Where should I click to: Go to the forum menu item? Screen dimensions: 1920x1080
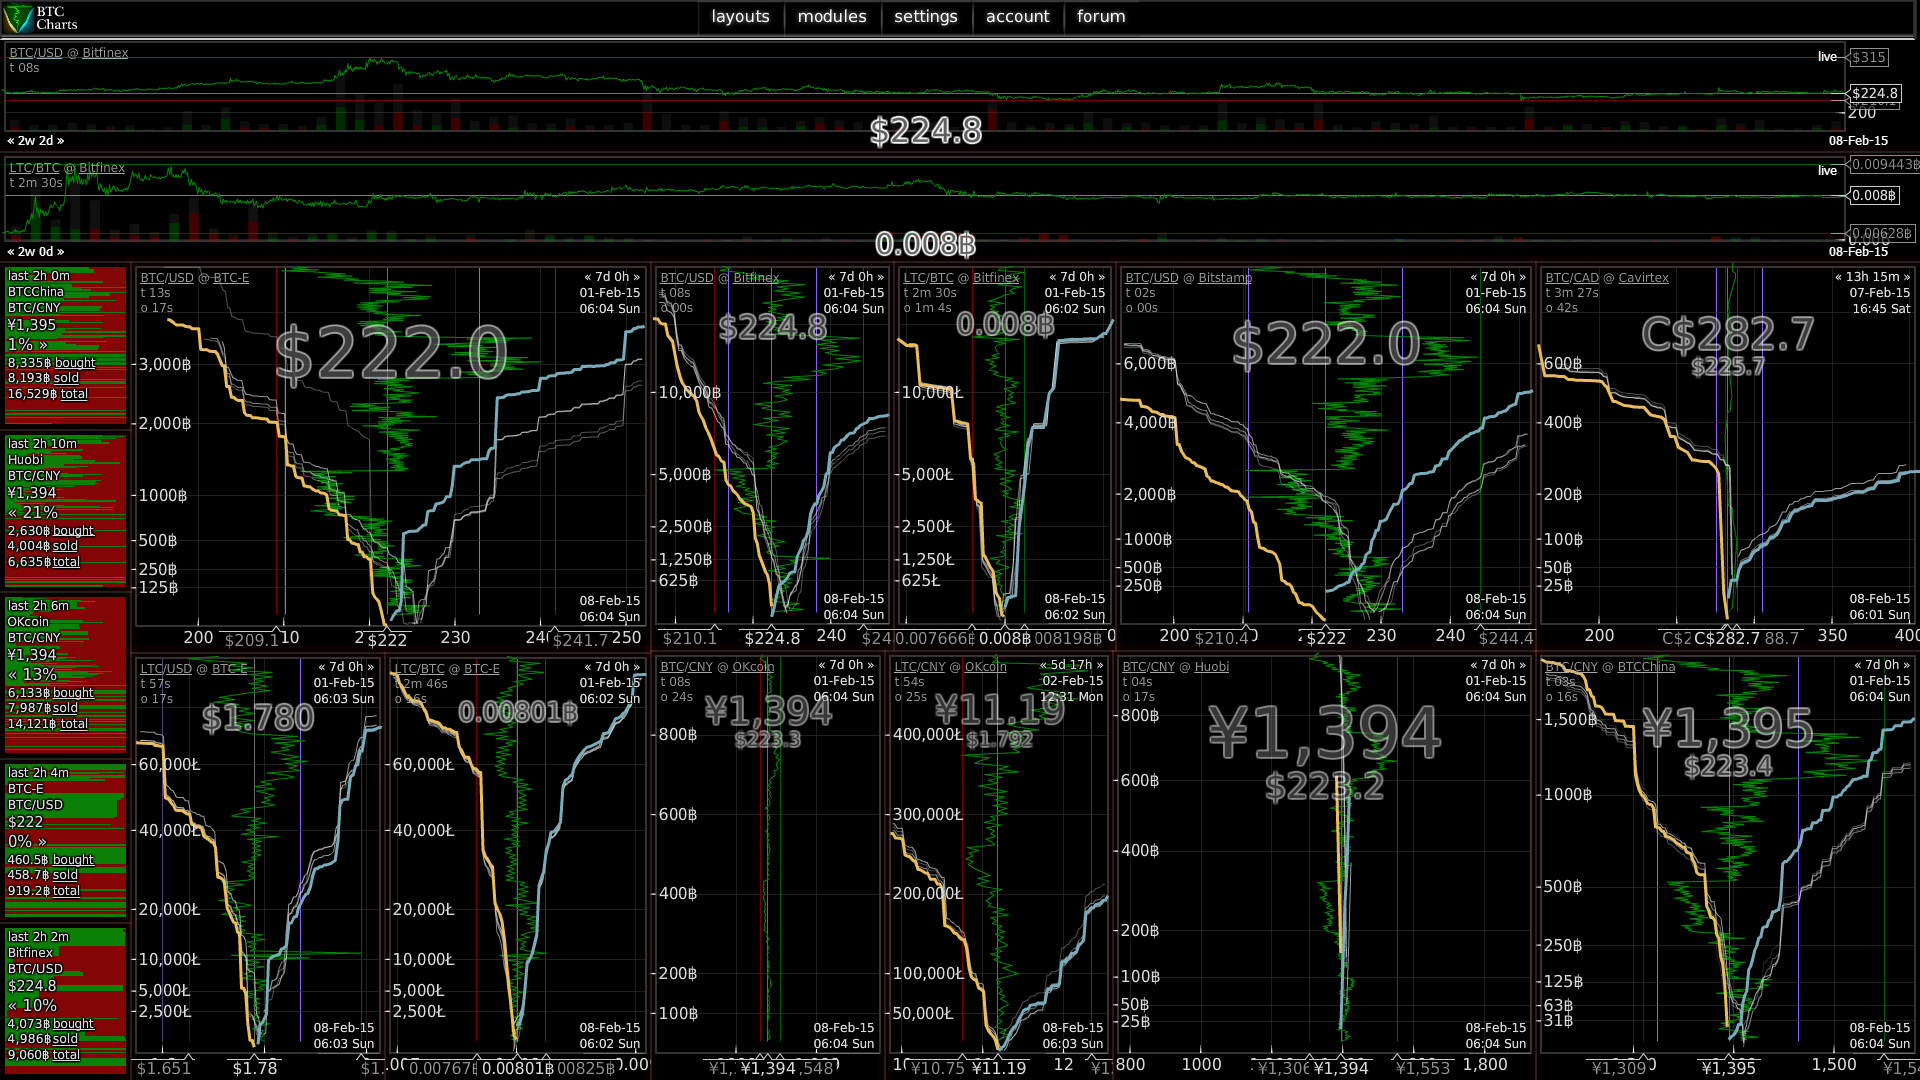1101,17
